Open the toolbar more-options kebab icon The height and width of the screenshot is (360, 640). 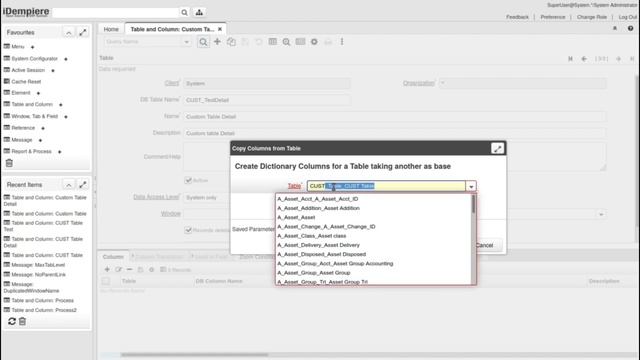click(x=342, y=42)
